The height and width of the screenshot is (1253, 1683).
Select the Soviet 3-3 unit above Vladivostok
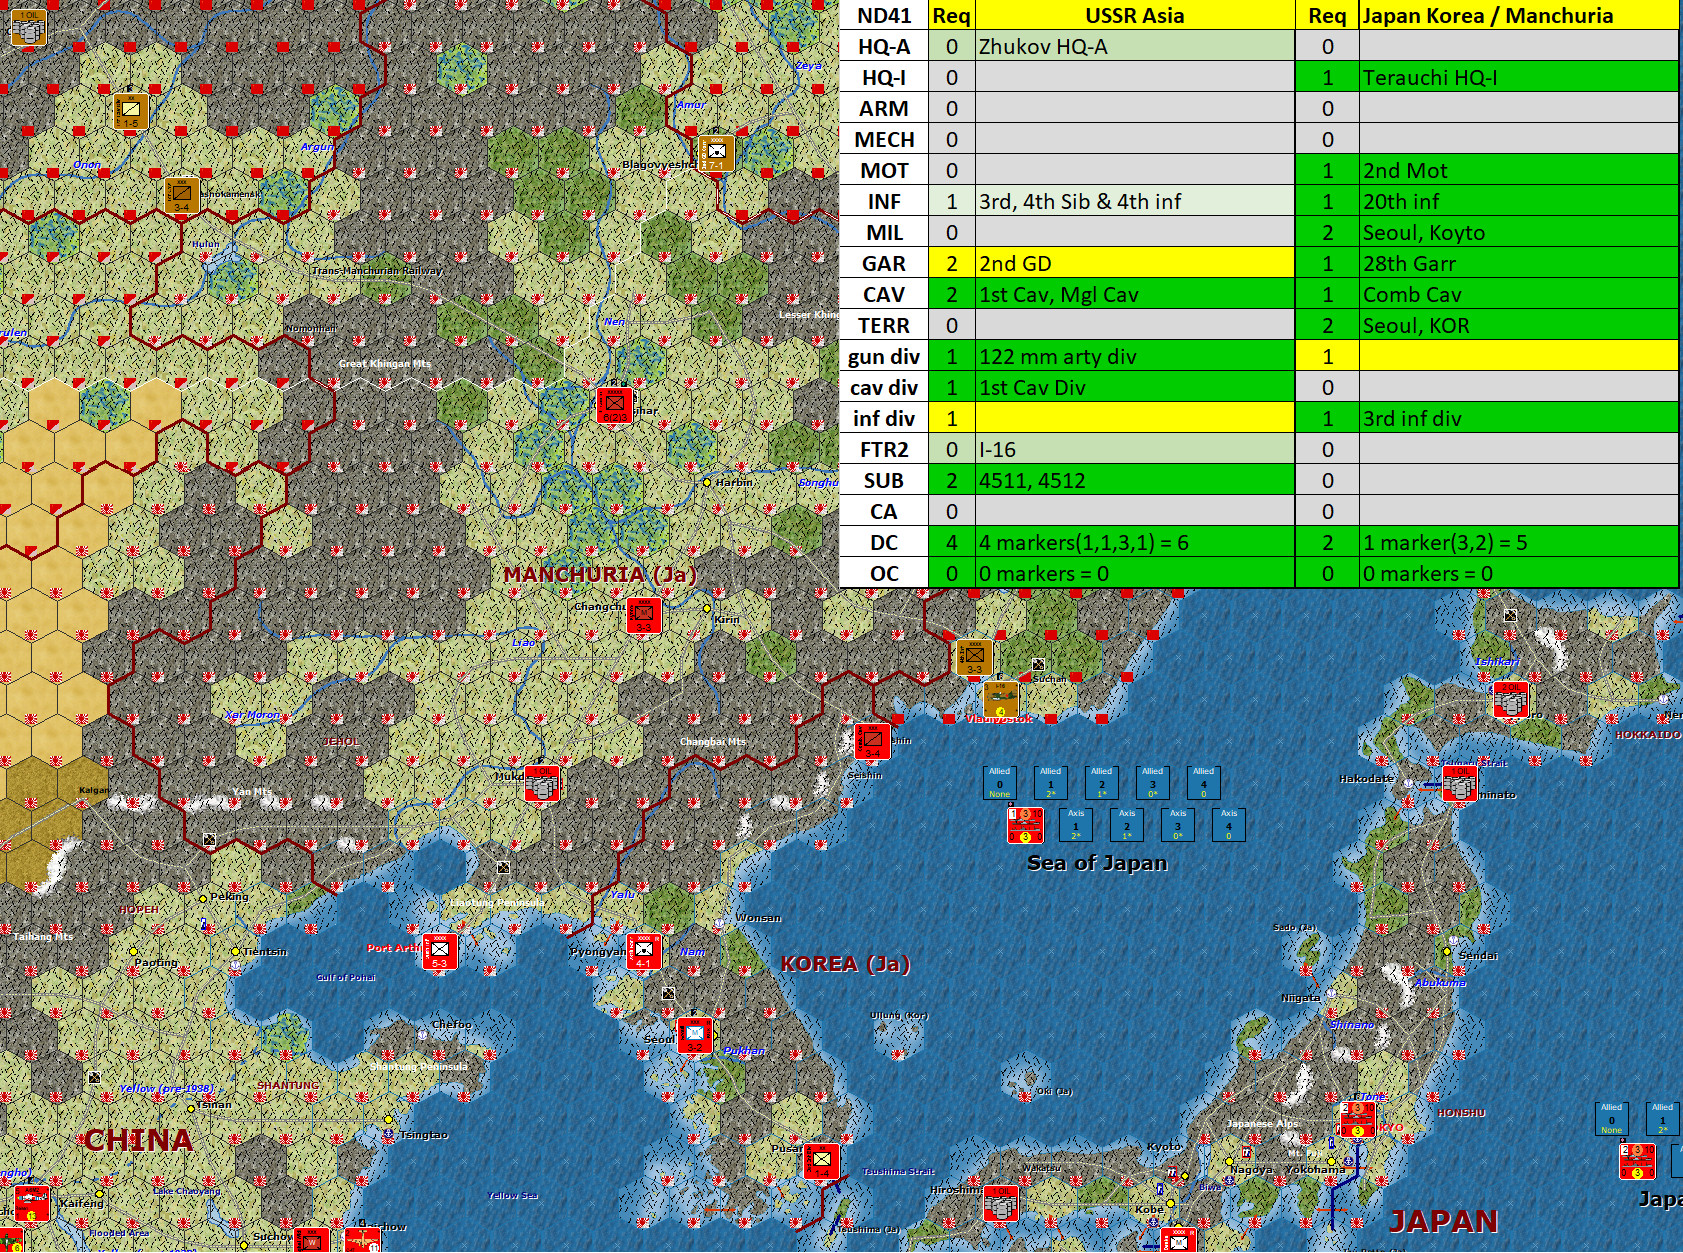974,657
